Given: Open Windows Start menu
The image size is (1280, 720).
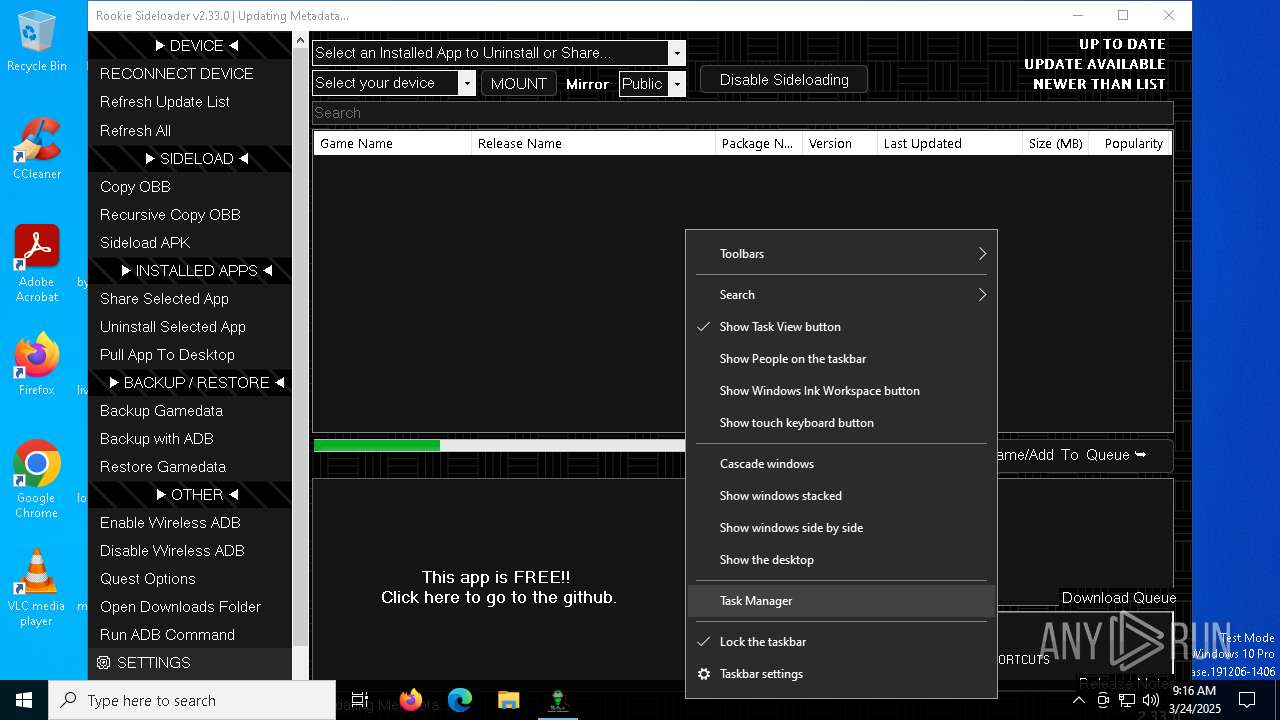Looking at the screenshot, I should click(24, 700).
